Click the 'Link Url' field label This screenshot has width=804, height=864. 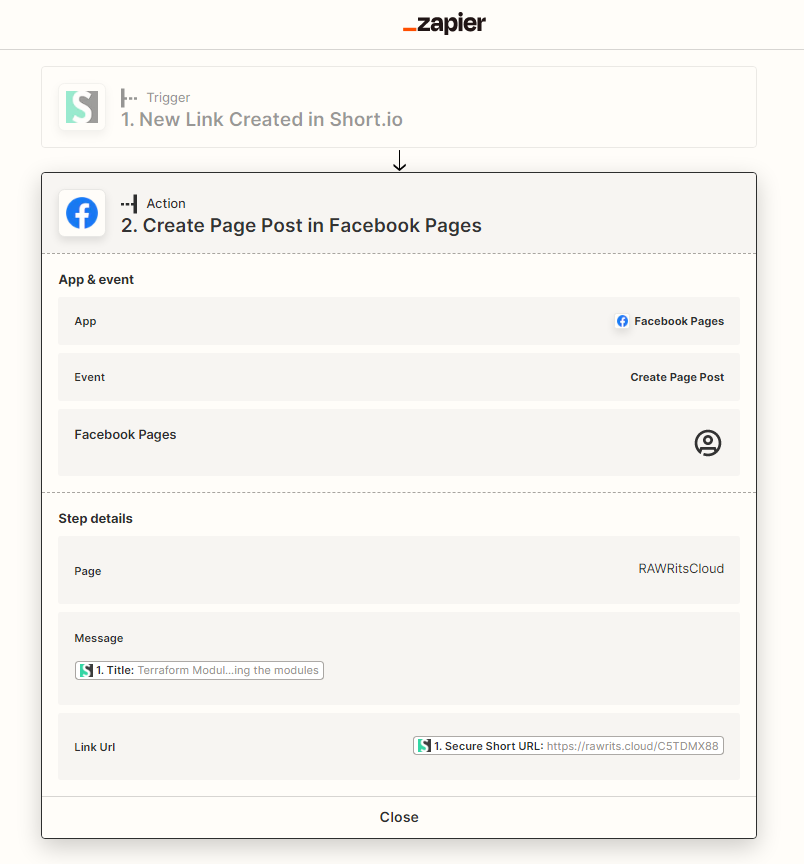point(95,747)
